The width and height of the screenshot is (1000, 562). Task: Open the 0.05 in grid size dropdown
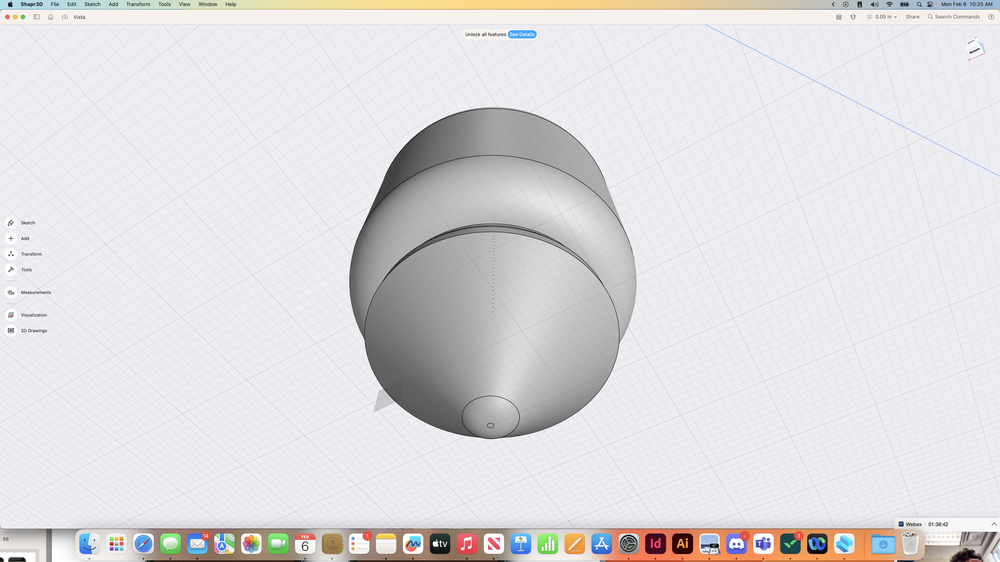[882, 17]
